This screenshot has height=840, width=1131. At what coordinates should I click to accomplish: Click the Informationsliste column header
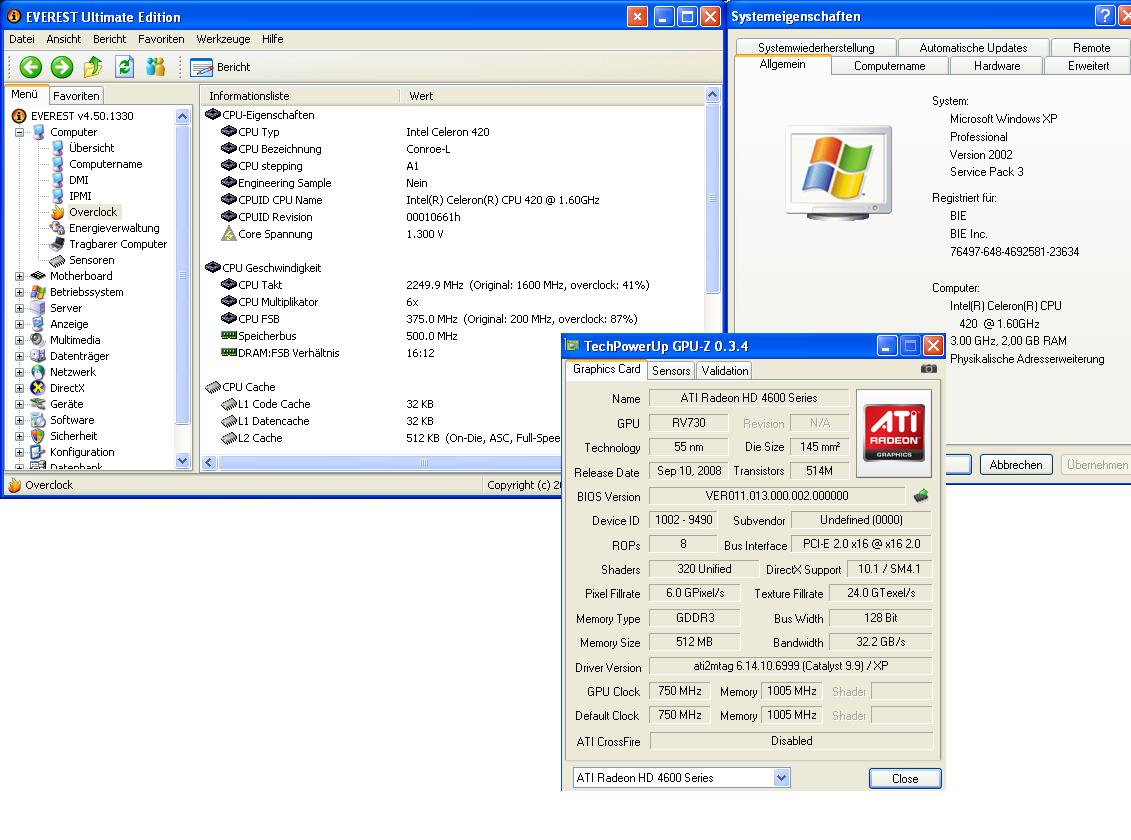(299, 96)
